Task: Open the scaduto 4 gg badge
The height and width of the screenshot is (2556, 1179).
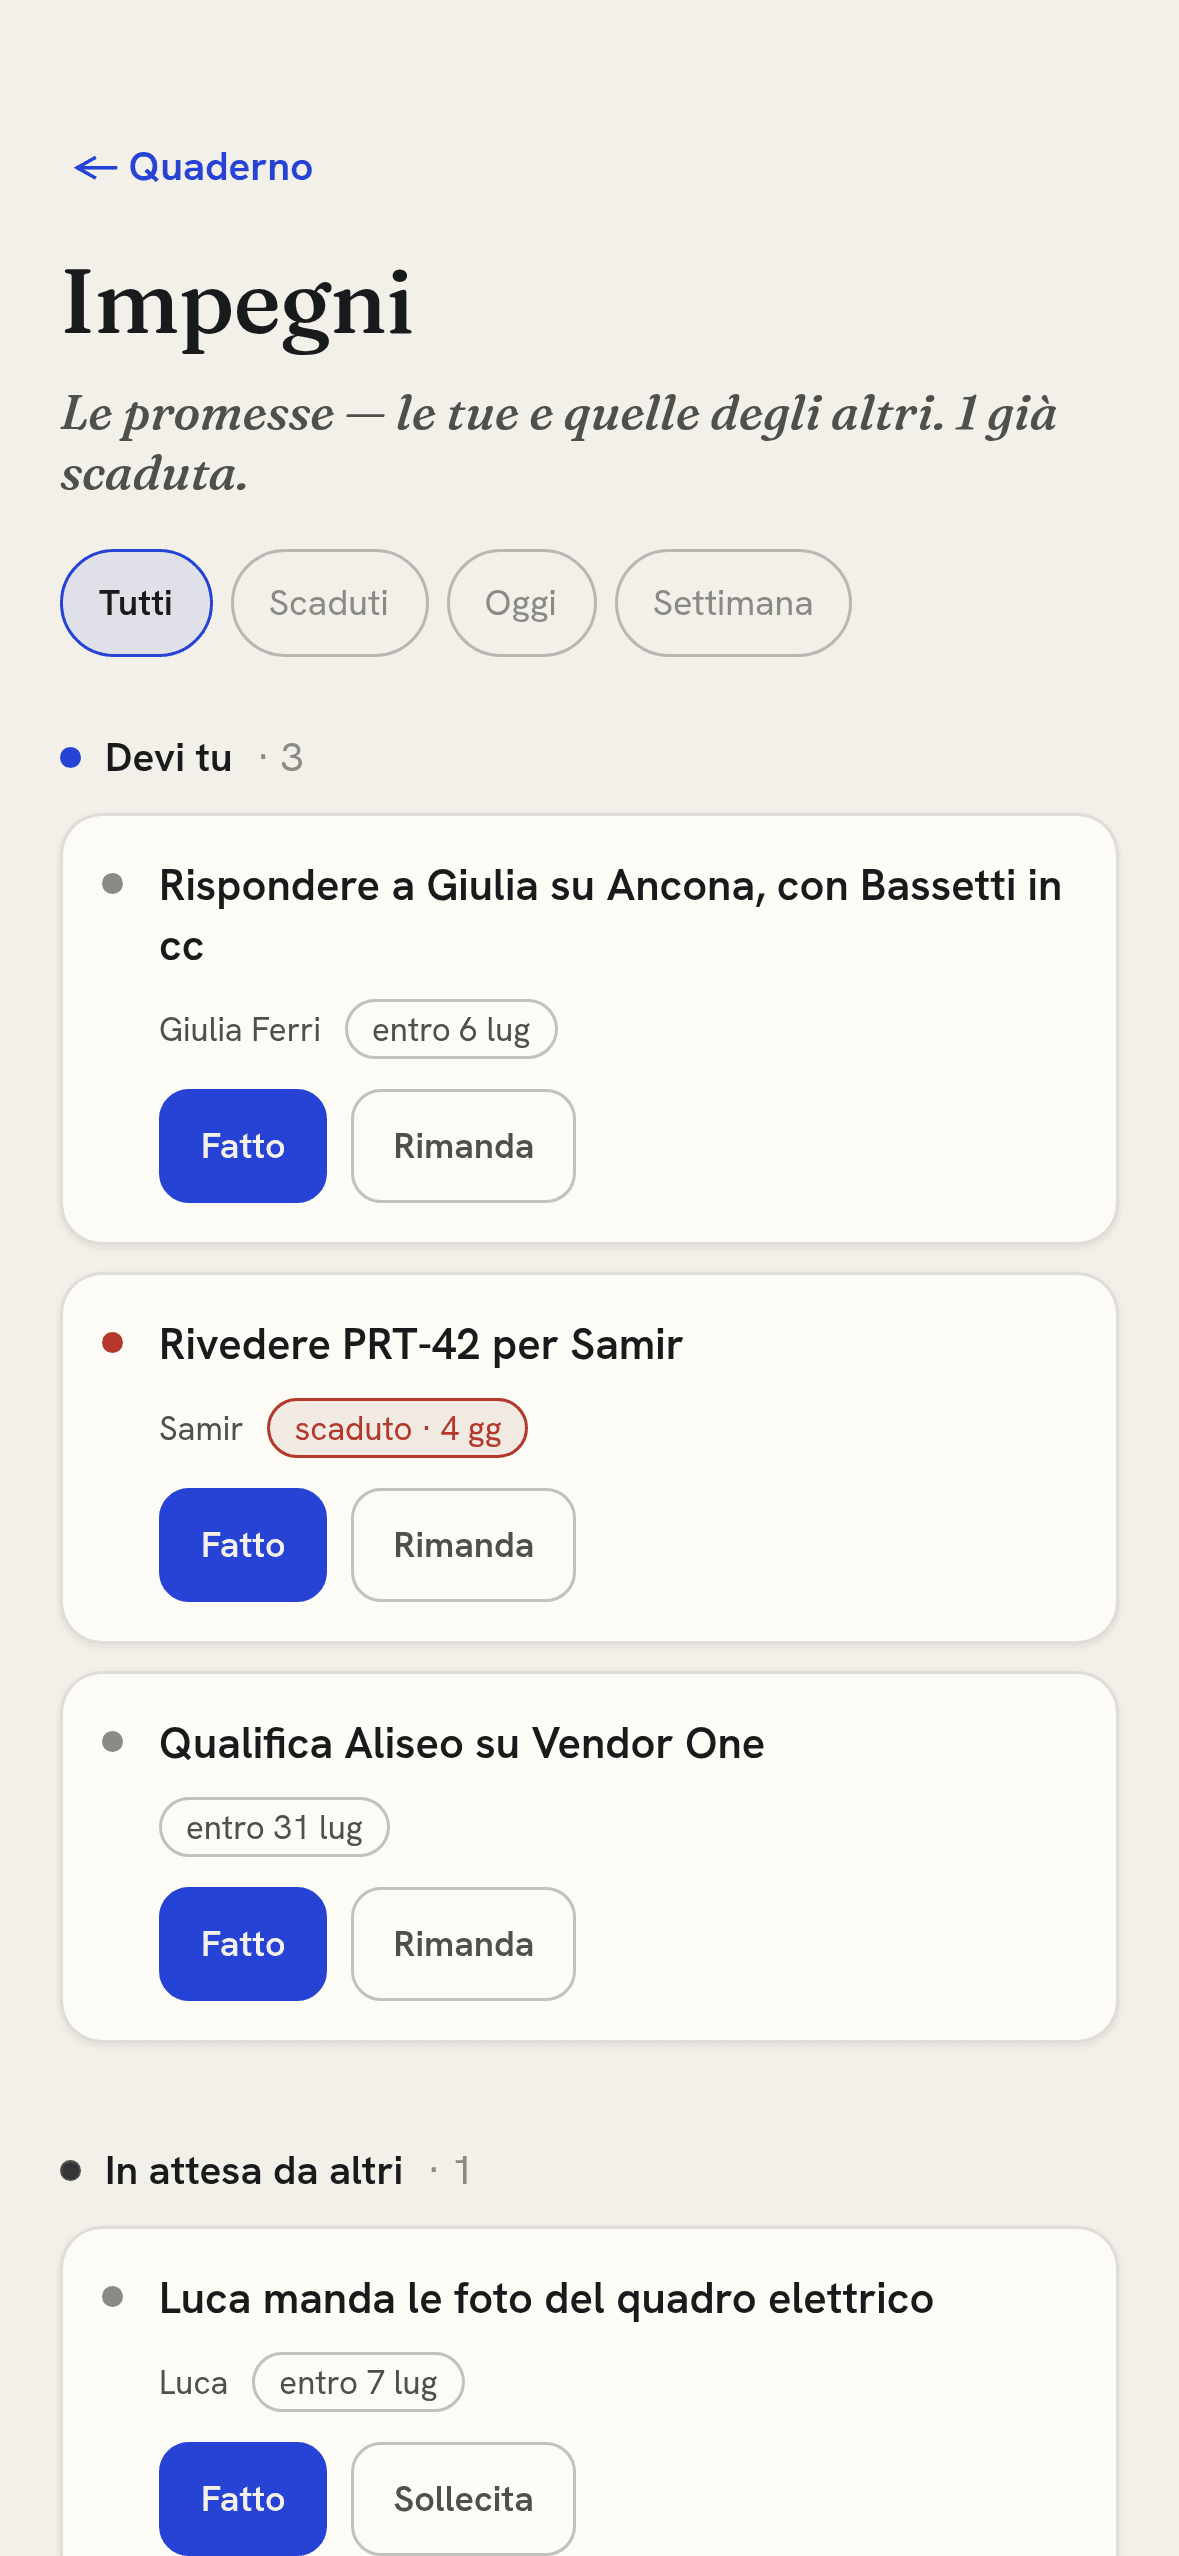Action: point(397,1428)
